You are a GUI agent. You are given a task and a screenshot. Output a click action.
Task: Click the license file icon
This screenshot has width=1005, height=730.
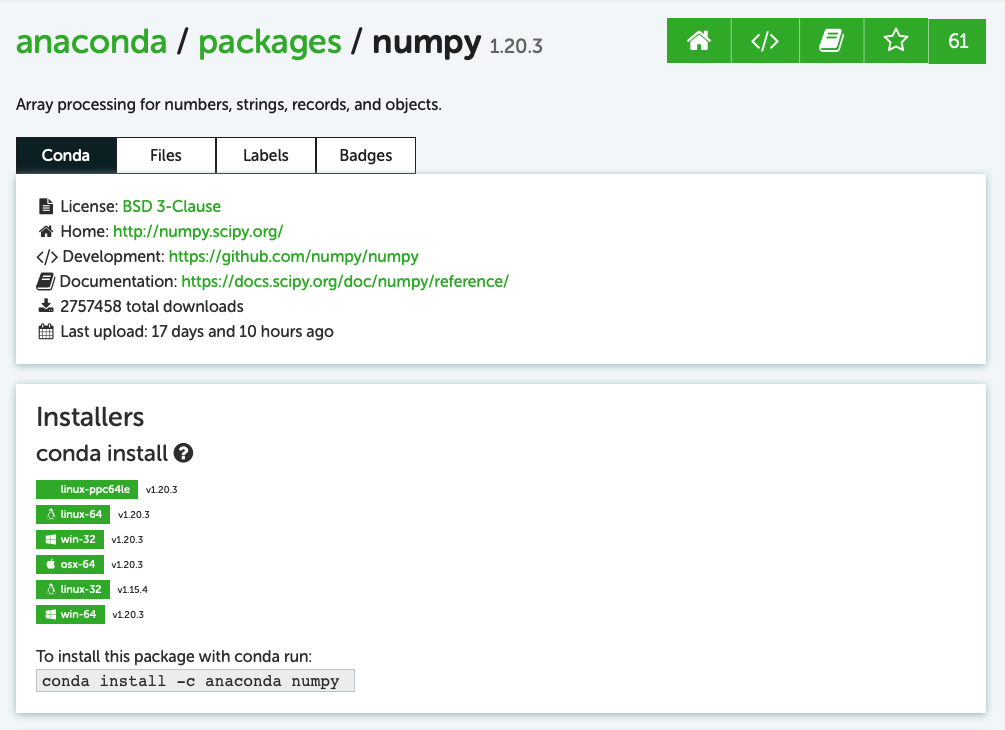tap(46, 206)
